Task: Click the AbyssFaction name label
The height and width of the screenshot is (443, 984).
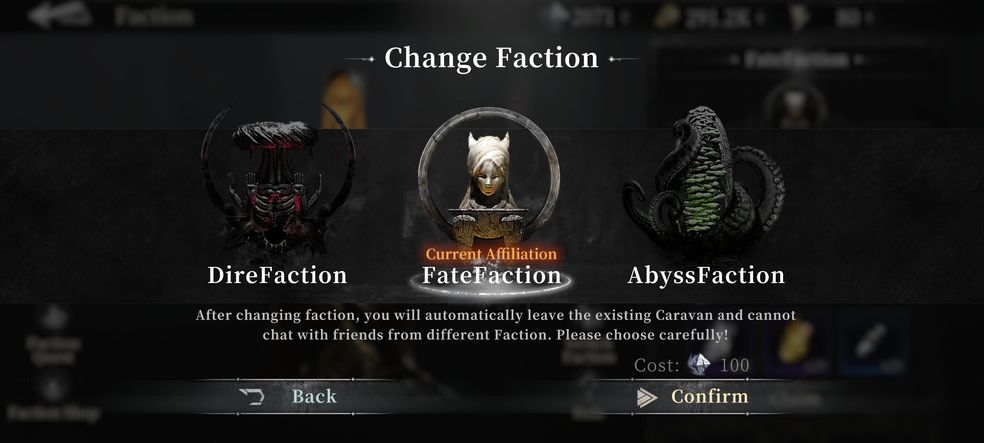Action: click(x=706, y=275)
